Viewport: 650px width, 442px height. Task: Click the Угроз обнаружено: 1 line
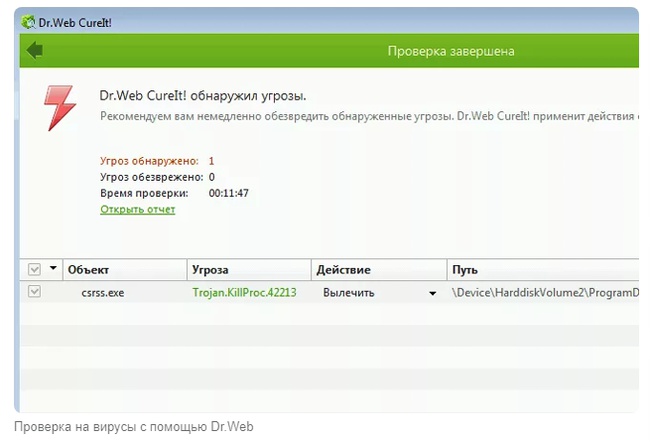[x=157, y=161]
